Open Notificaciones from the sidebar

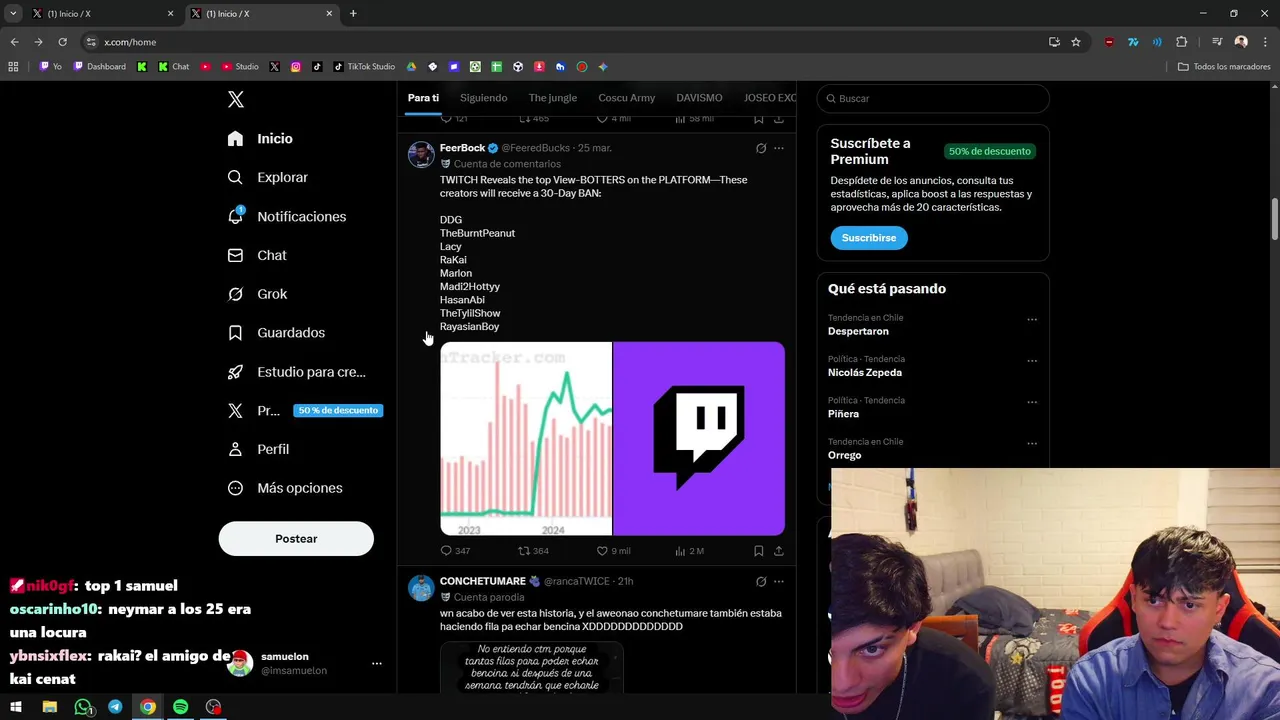pyautogui.click(x=286, y=217)
